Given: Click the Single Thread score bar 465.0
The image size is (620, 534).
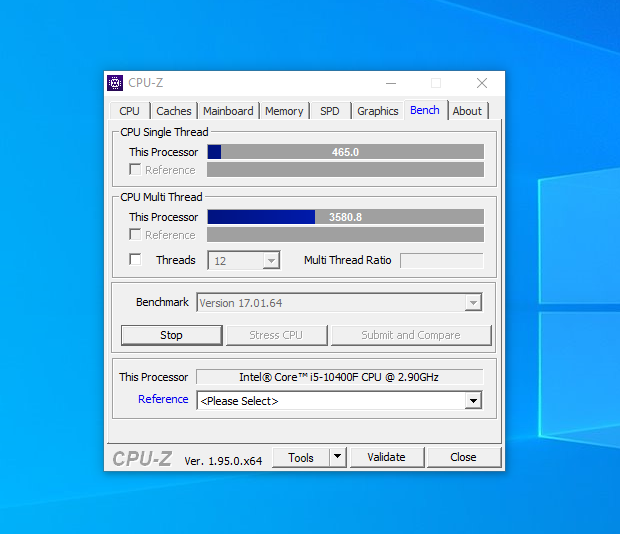Looking at the screenshot, I should click(345, 152).
